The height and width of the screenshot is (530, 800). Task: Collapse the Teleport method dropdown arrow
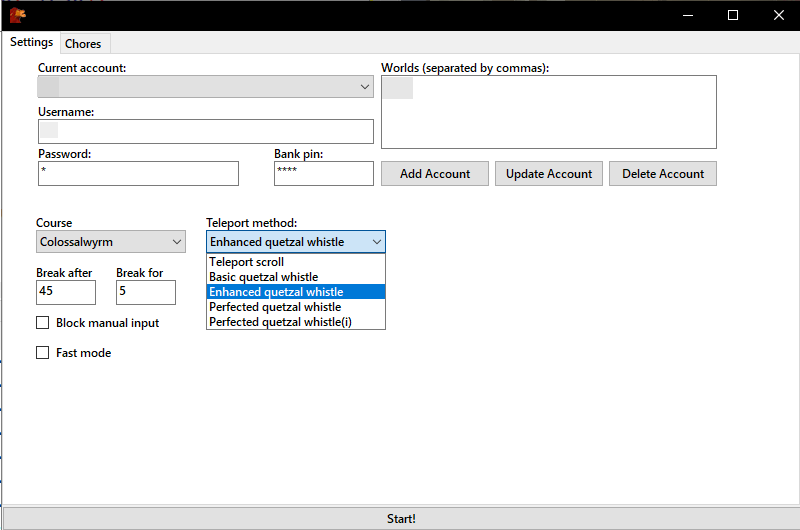tap(377, 242)
